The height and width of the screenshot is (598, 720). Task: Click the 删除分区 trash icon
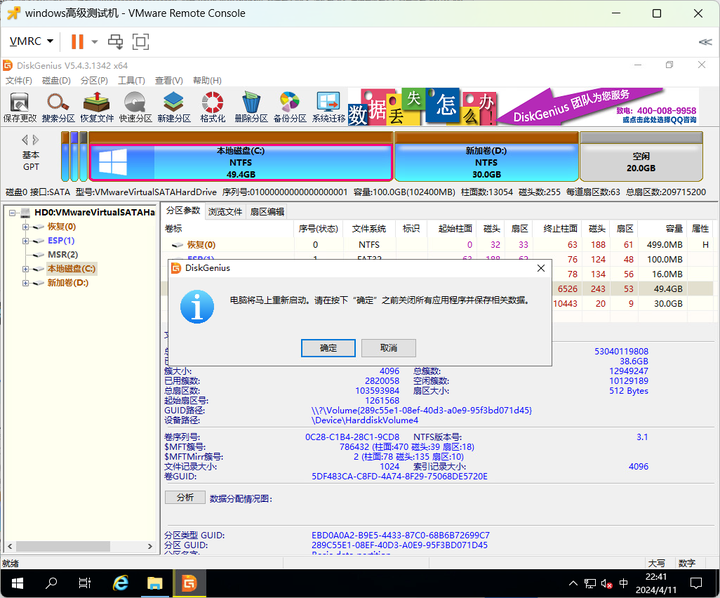[x=251, y=107]
